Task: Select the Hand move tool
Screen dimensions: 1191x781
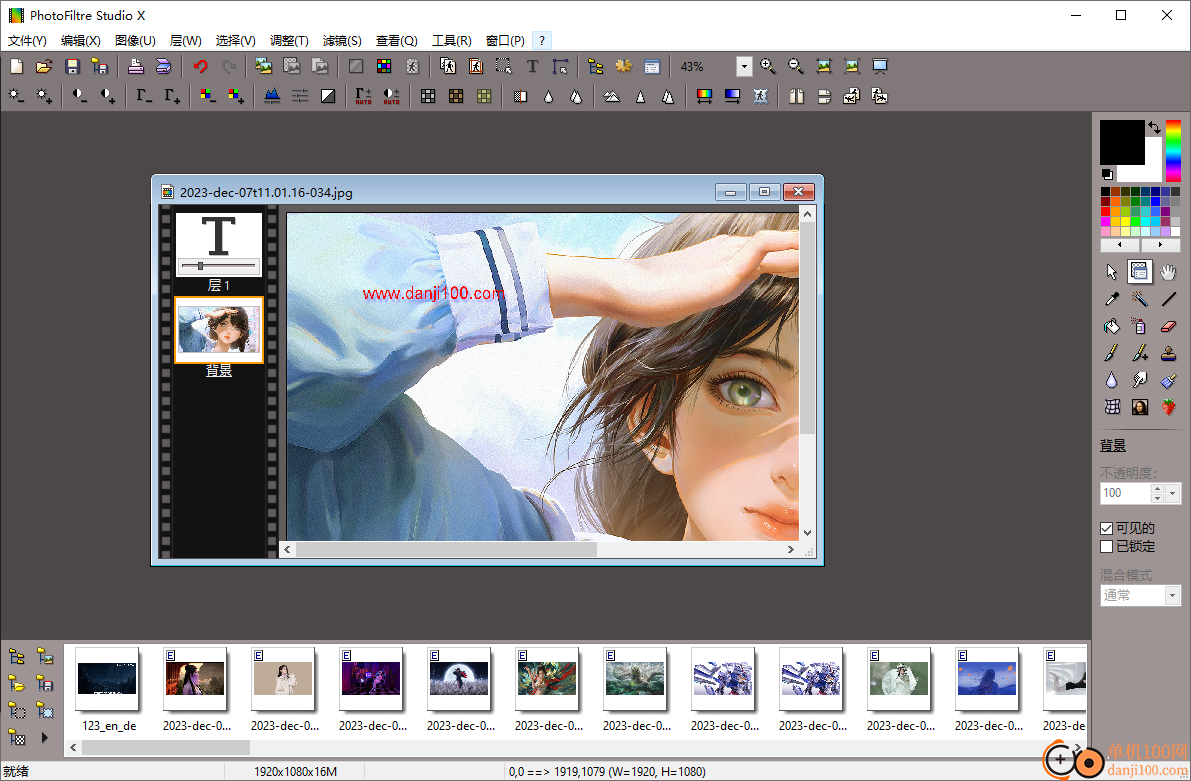Action: [1168, 272]
